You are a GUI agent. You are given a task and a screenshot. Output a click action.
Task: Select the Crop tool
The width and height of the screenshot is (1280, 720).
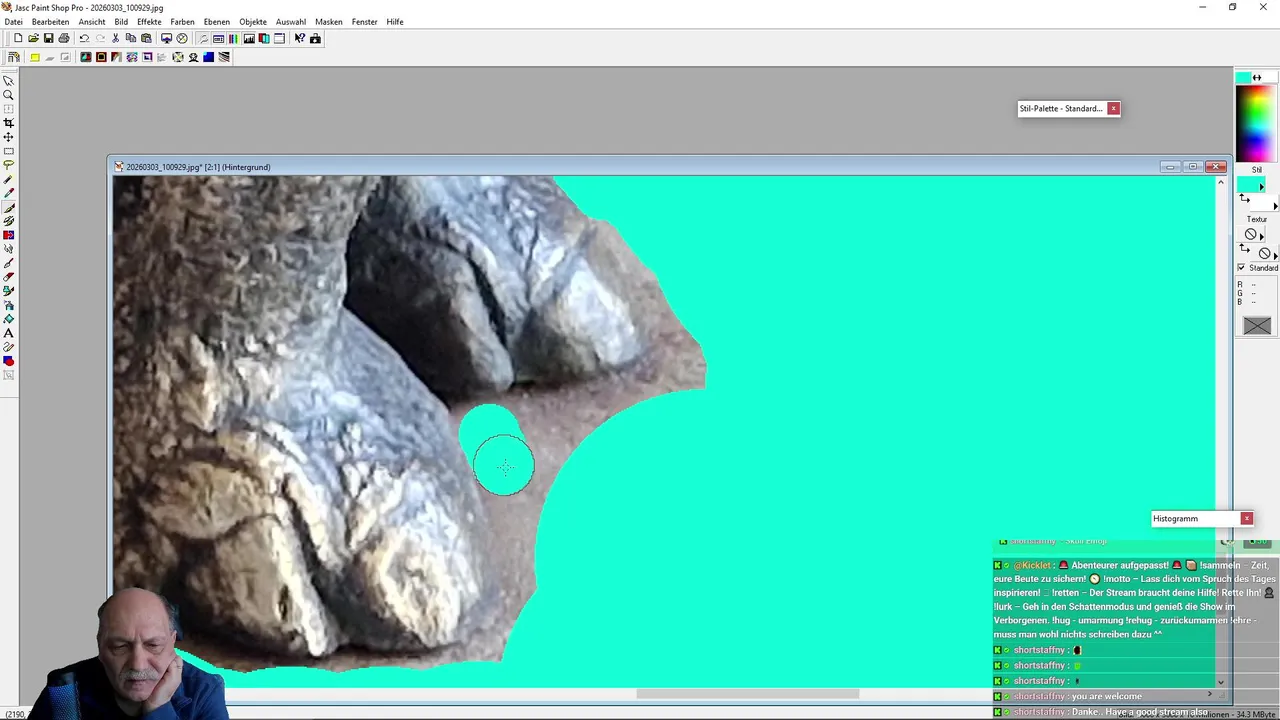click(9, 123)
